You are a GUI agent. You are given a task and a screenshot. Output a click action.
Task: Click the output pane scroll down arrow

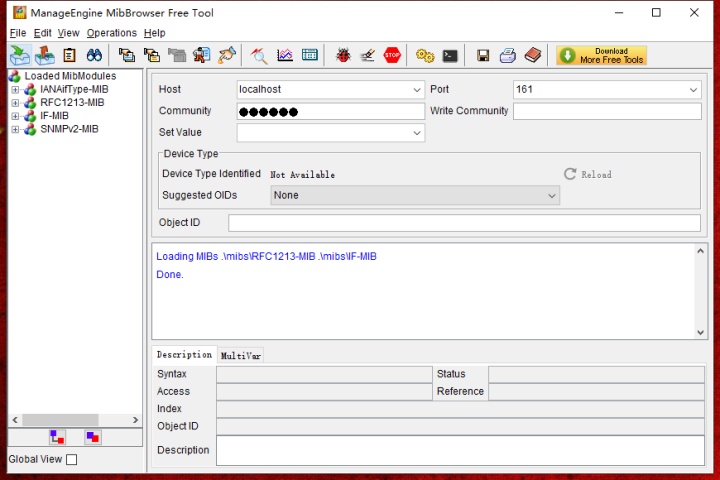[x=700, y=333]
